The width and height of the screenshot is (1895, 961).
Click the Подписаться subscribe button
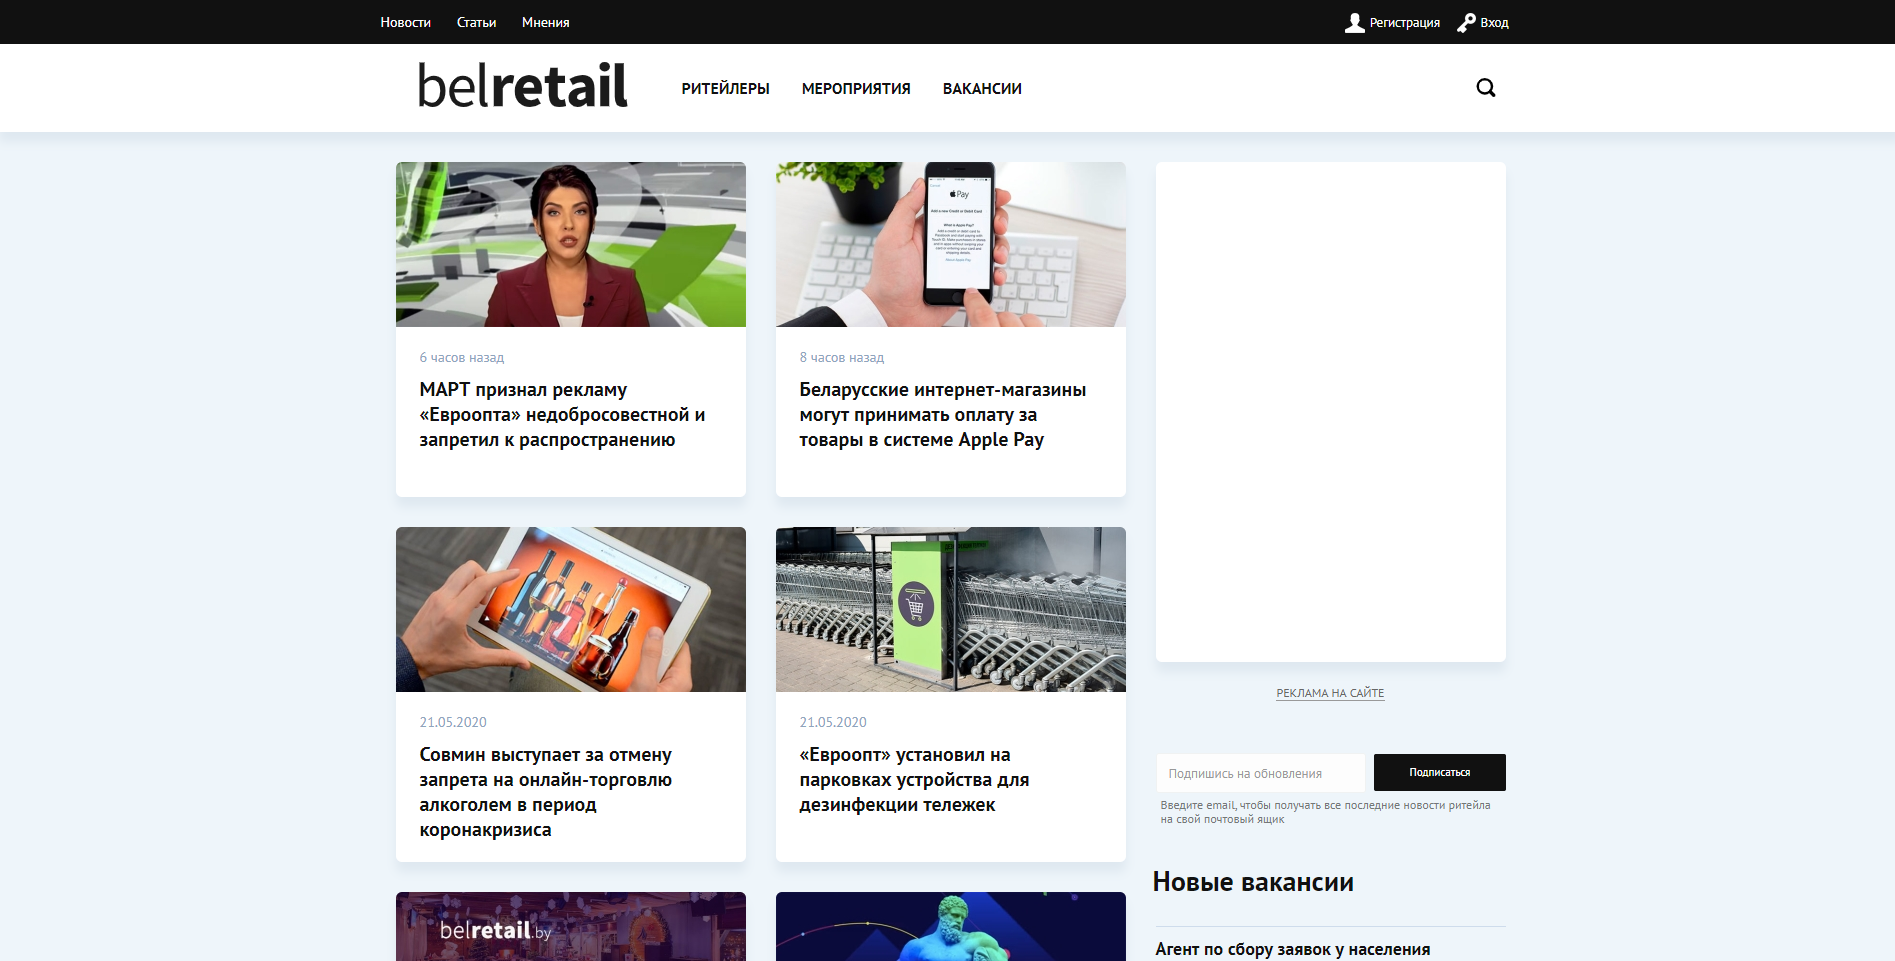(x=1439, y=772)
